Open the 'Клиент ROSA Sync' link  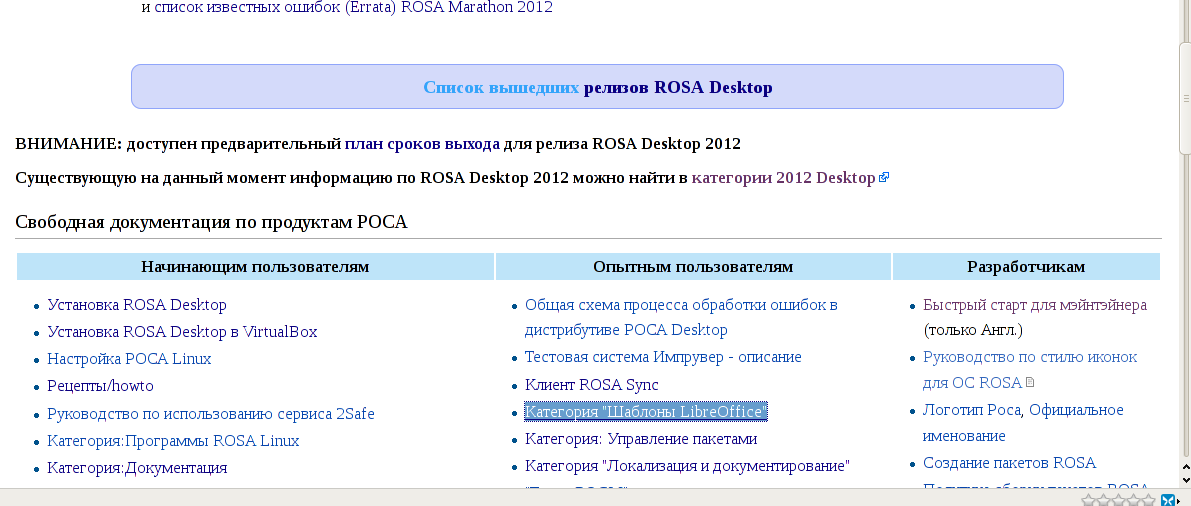pyautogui.click(x=592, y=385)
